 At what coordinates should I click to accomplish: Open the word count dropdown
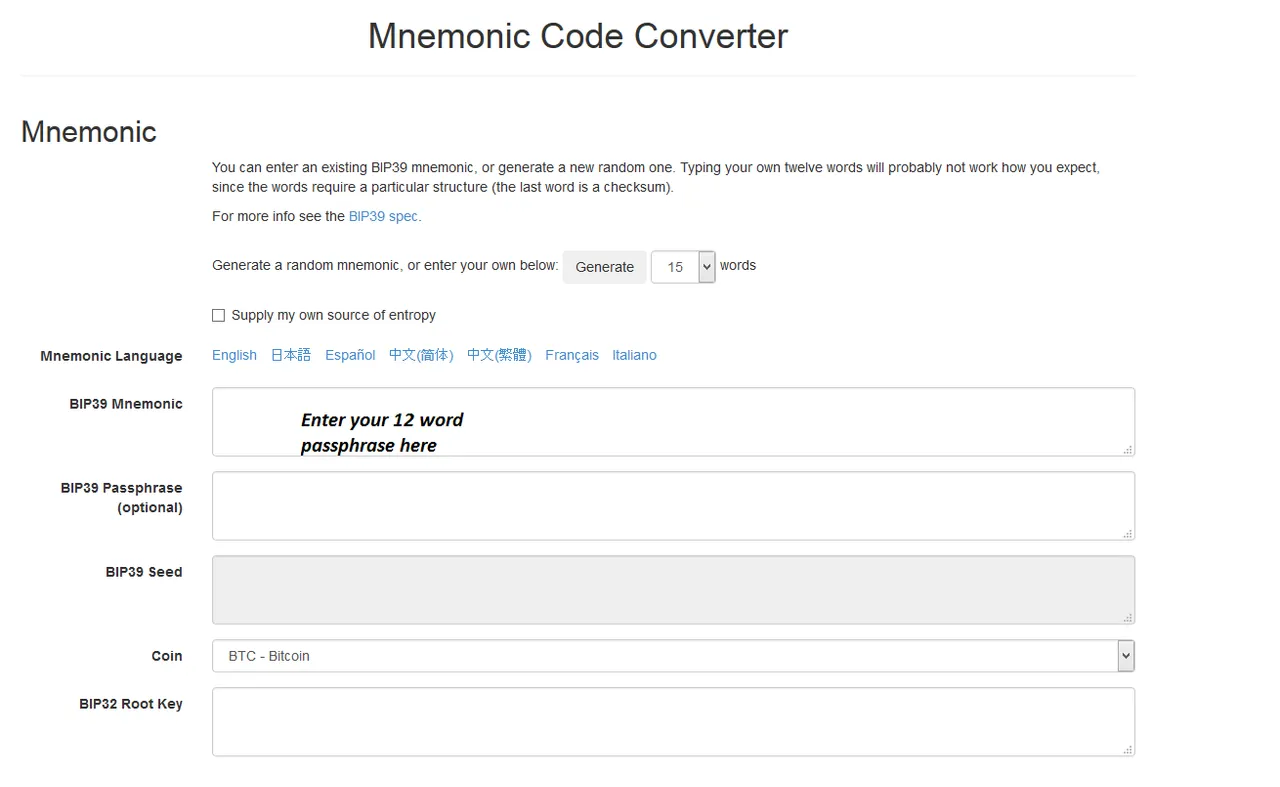683,267
